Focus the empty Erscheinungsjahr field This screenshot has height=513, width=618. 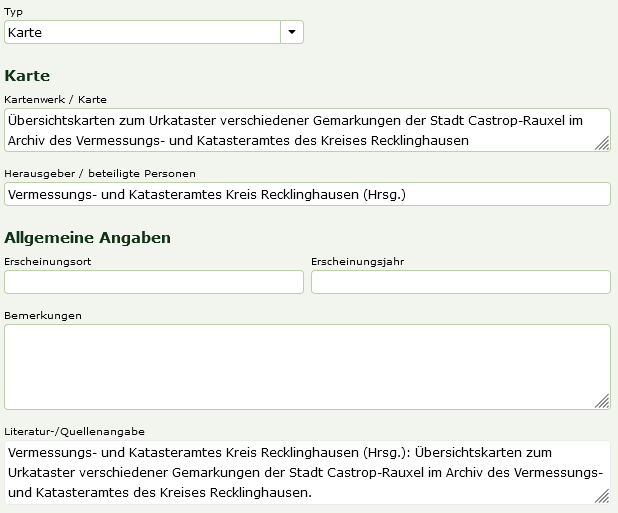pyautogui.click(x=461, y=282)
